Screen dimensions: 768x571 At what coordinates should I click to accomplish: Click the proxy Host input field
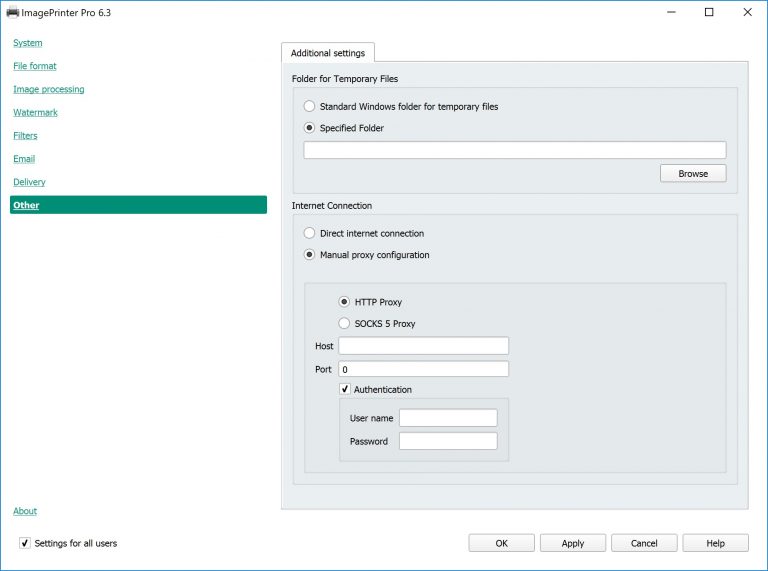(x=424, y=346)
